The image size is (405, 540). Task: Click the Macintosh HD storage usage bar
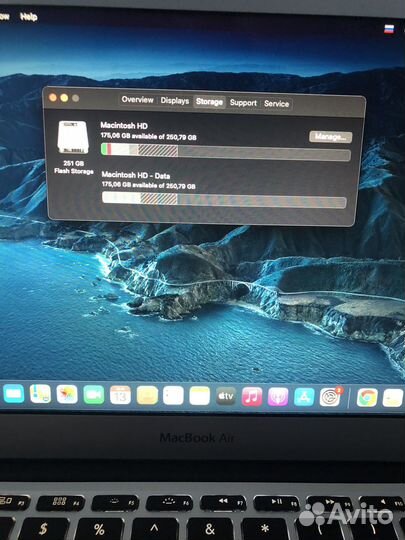pos(226,152)
